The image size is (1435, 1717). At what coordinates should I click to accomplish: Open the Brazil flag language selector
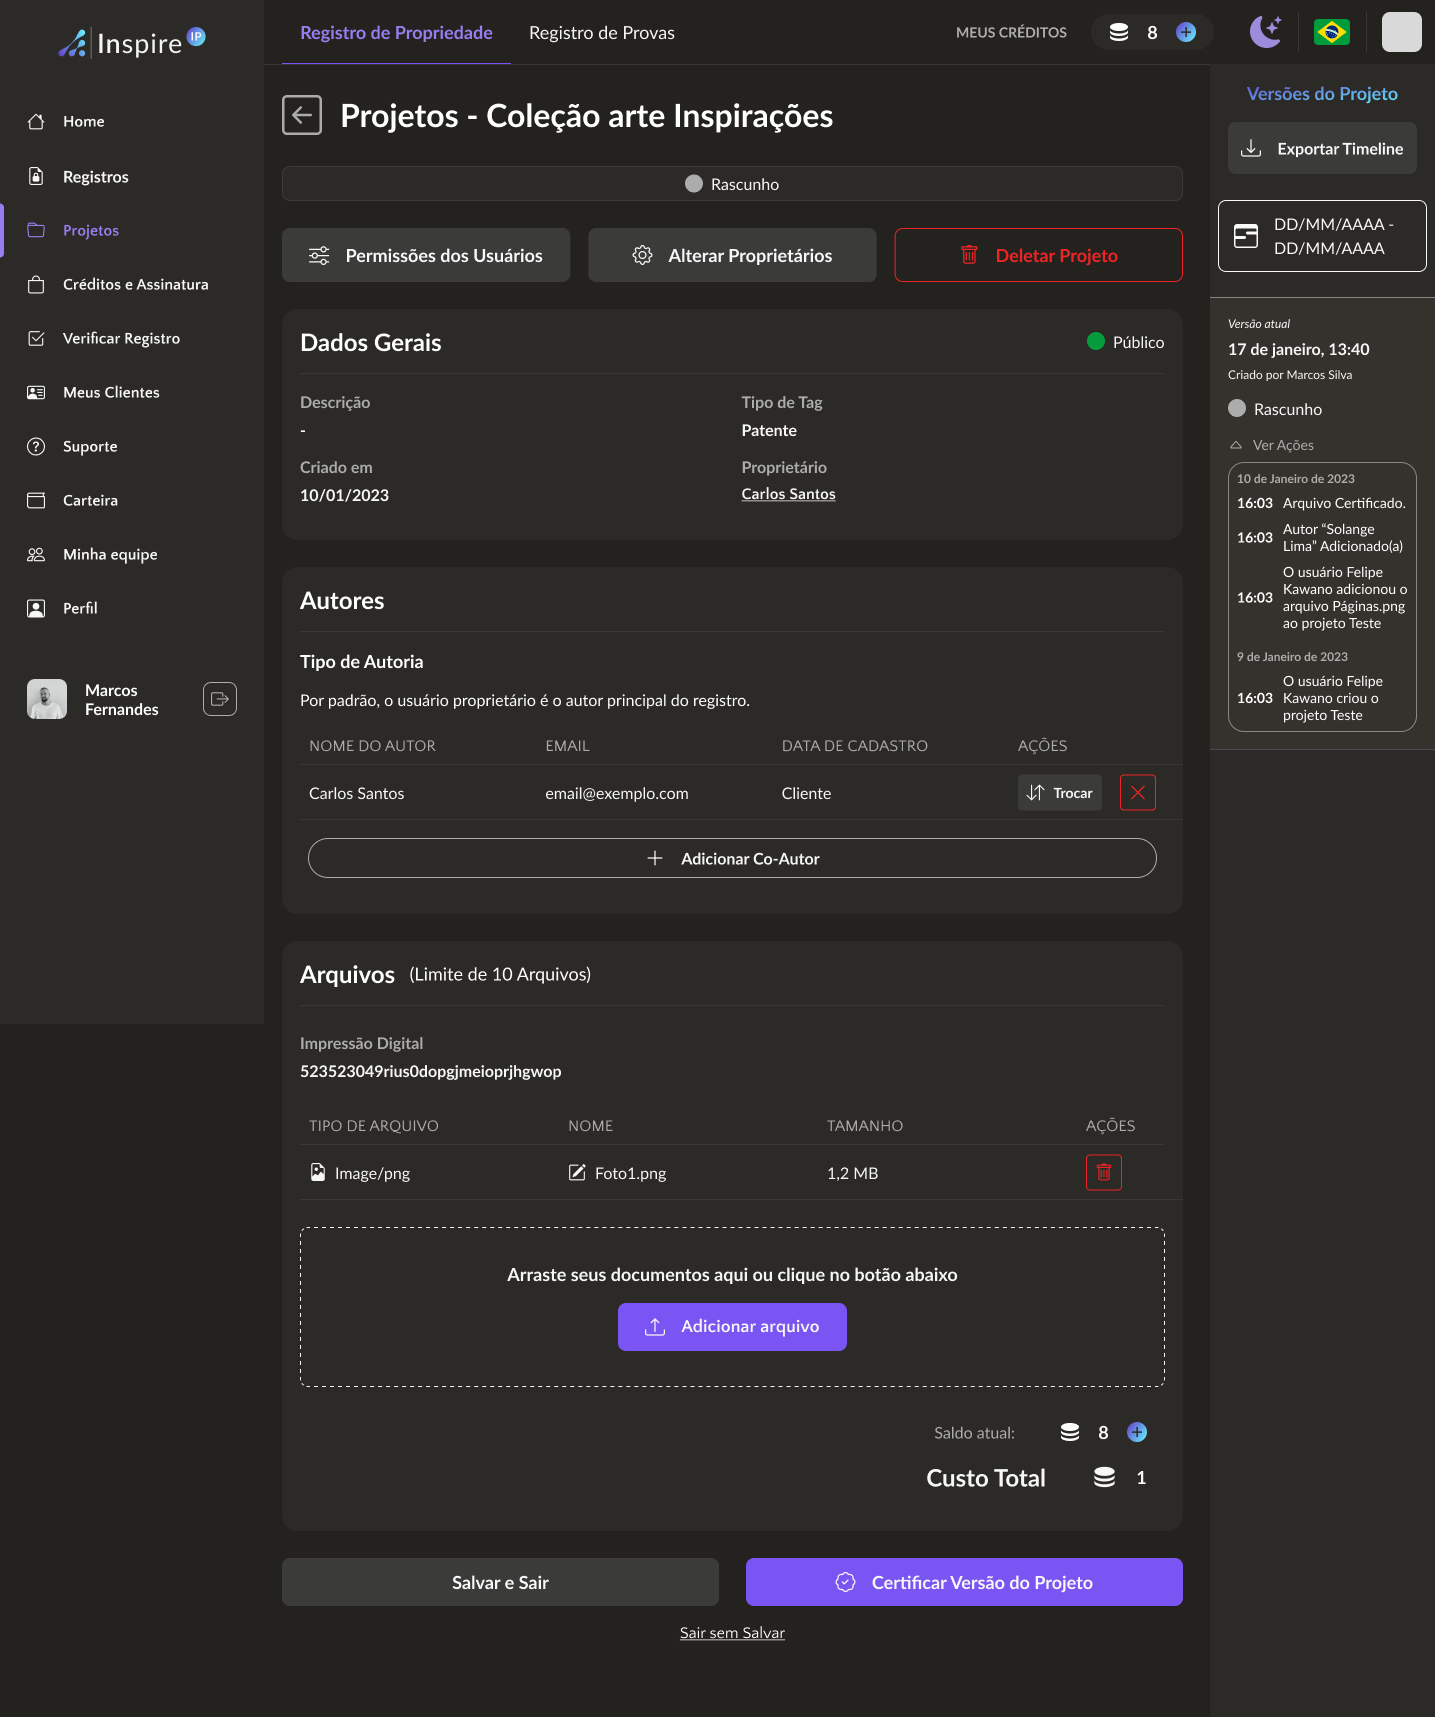1331,32
